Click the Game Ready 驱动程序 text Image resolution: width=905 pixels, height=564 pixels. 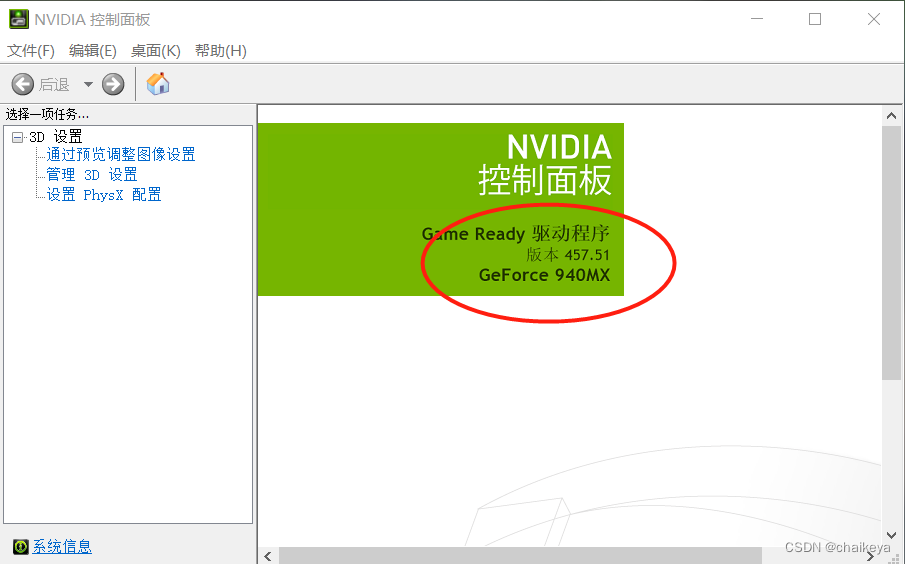tap(516, 234)
